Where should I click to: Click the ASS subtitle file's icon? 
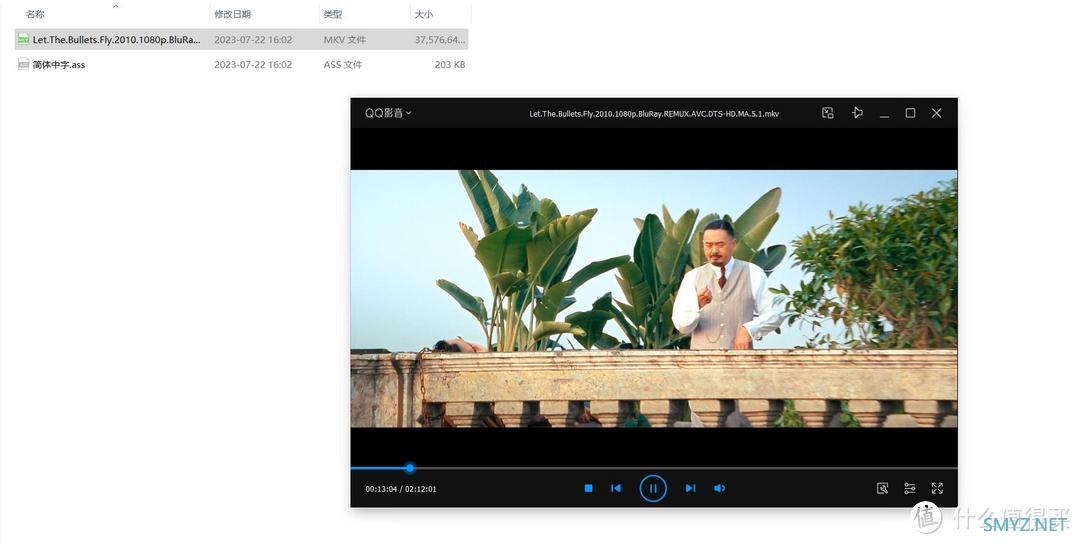[23, 64]
